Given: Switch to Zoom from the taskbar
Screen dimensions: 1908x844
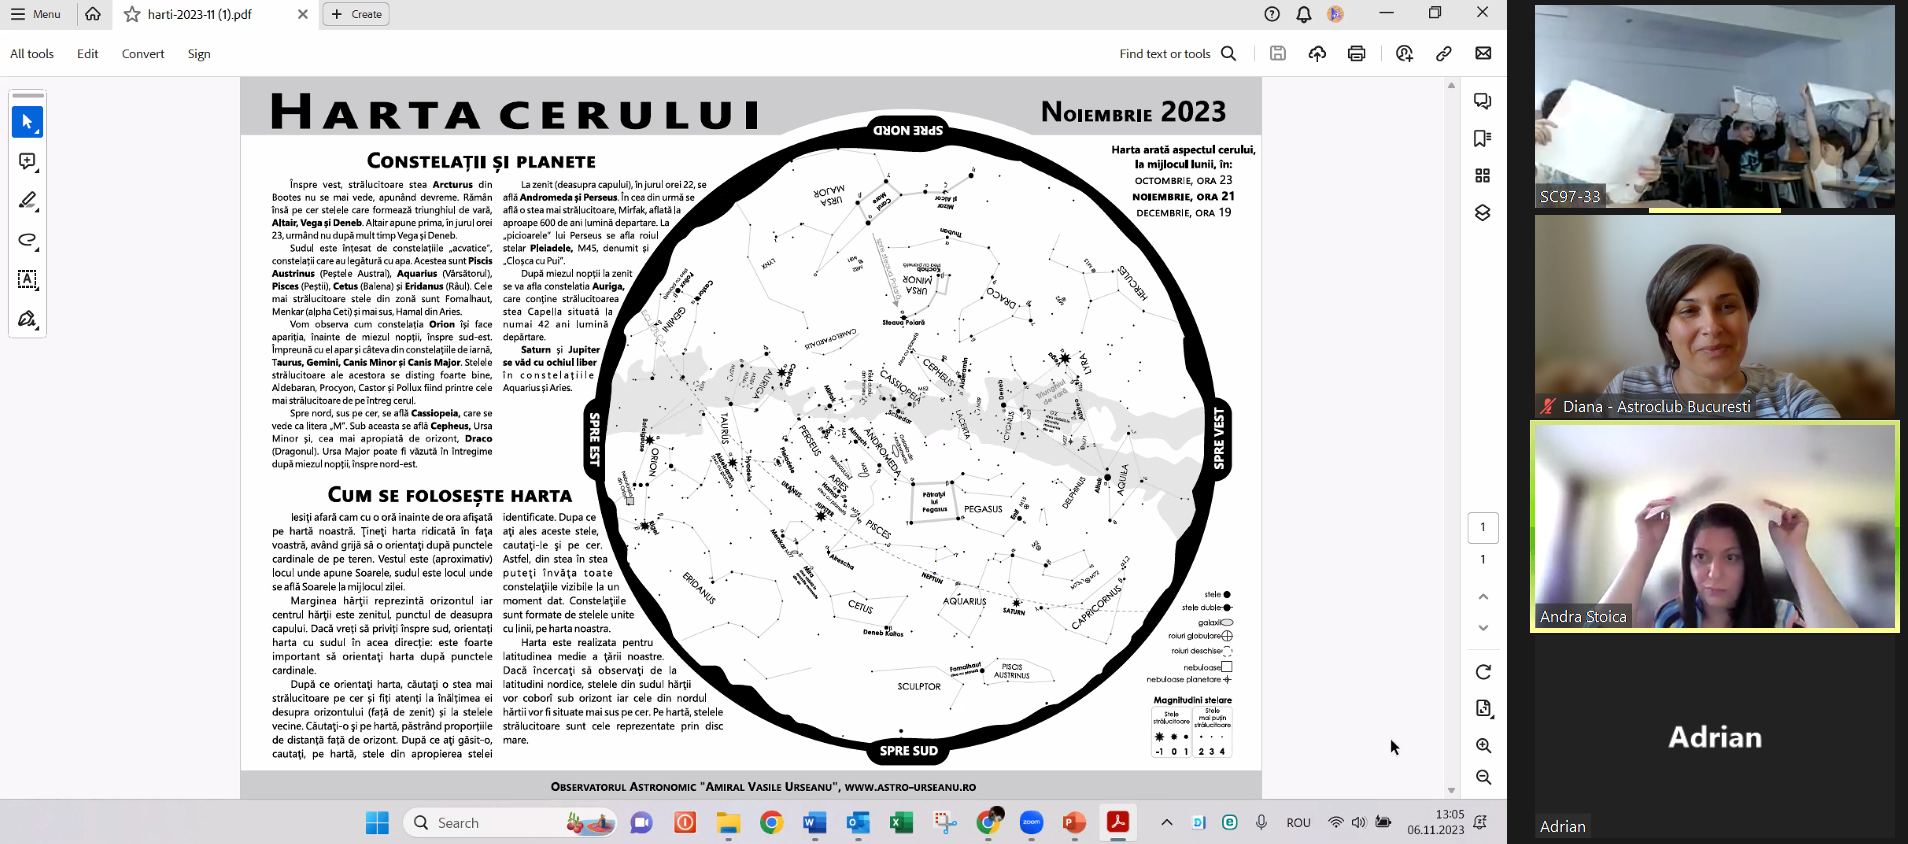Looking at the screenshot, I should click(1031, 823).
